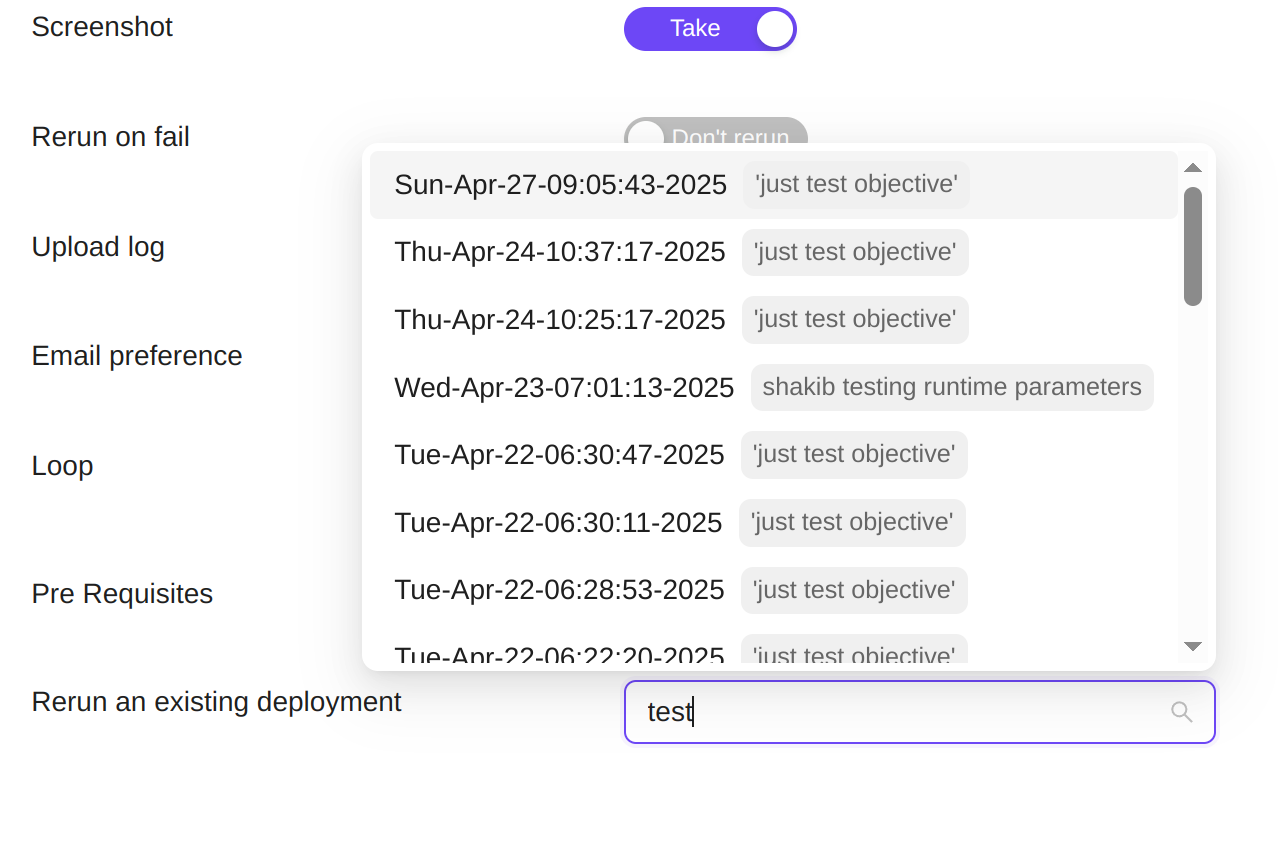Click the scrollbar up arrow in the dropdown list
Image resolution: width=1278 pixels, height=846 pixels.
pos(1192,168)
